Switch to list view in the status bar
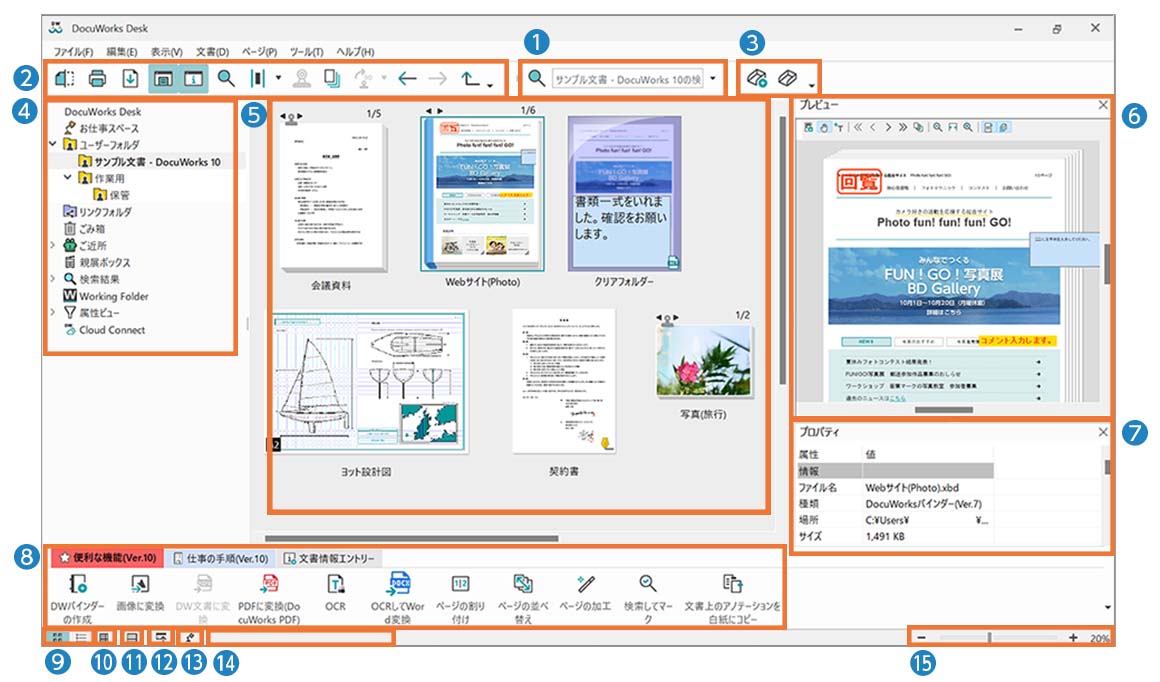The image size is (1160, 682). (81, 637)
